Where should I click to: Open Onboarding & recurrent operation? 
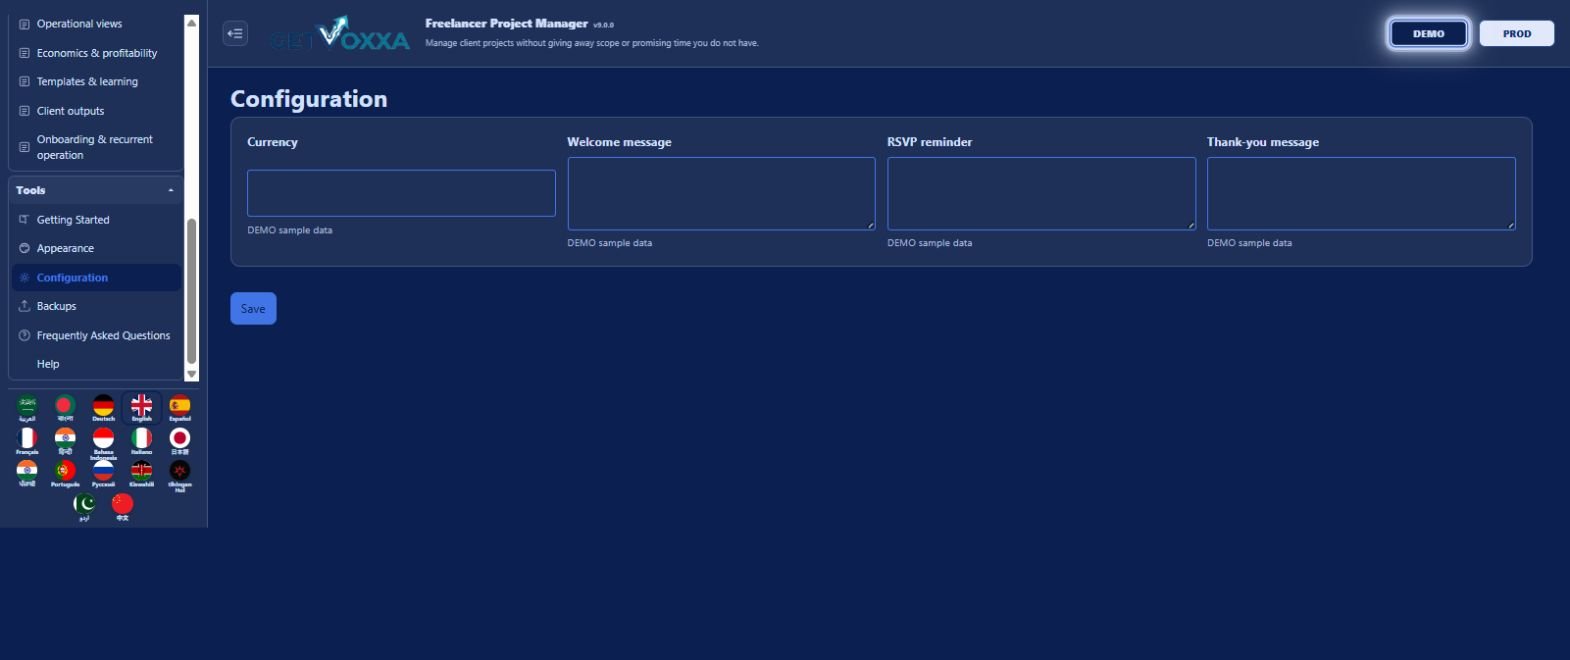[x=94, y=147]
